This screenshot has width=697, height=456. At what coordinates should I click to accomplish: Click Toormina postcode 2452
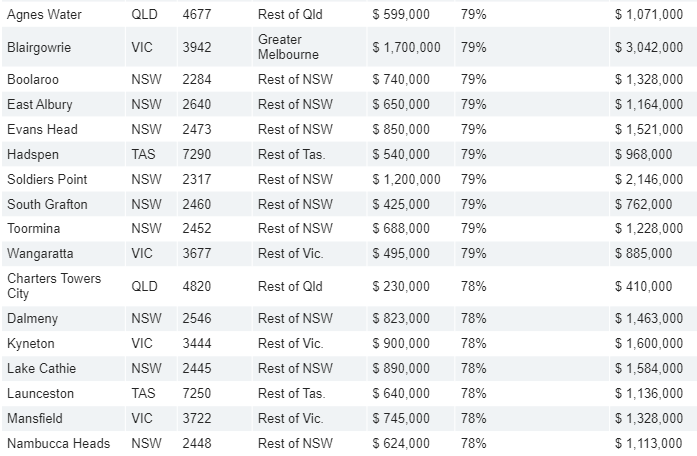tap(197, 228)
